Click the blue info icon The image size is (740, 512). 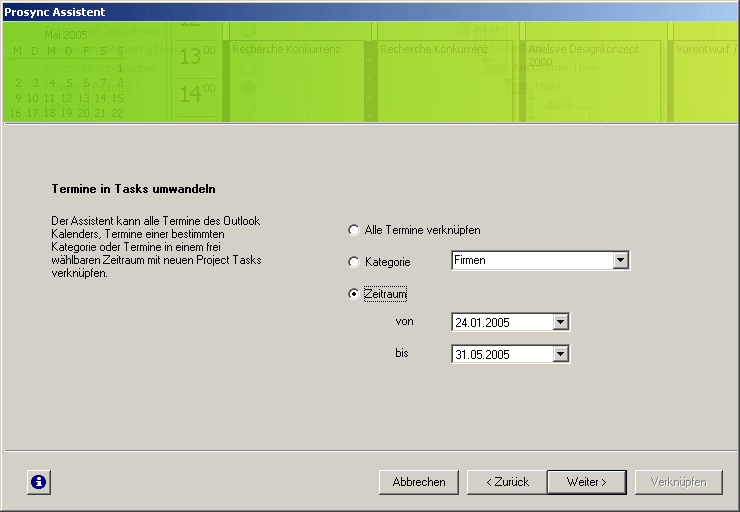point(38,482)
